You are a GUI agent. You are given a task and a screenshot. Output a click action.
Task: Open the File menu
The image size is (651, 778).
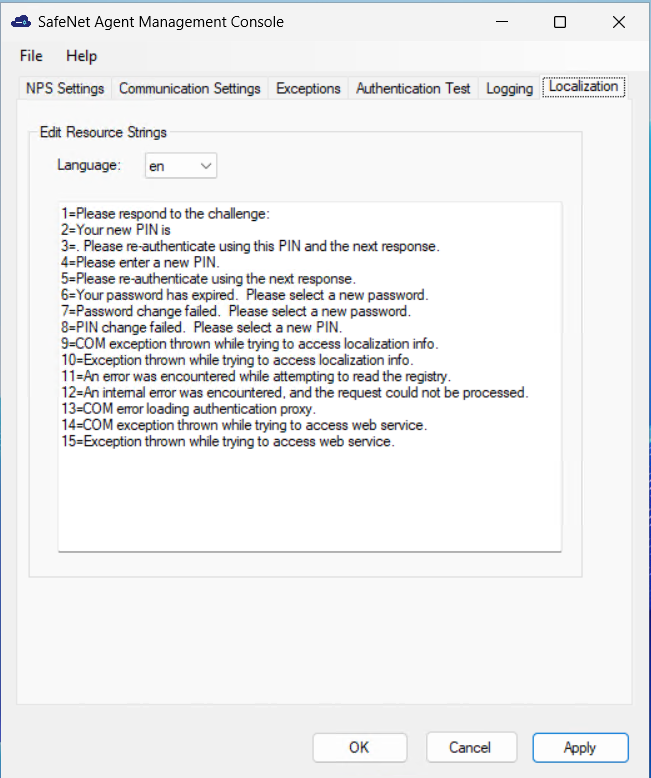point(31,56)
